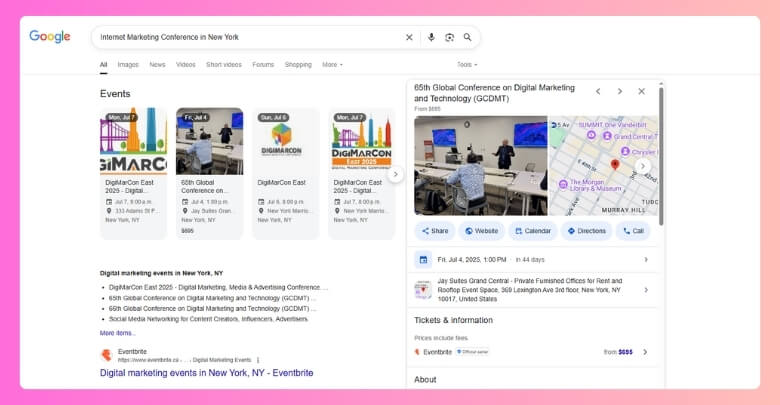The height and width of the screenshot is (405, 780).
Task: Get Directions to the event
Action: (586, 231)
